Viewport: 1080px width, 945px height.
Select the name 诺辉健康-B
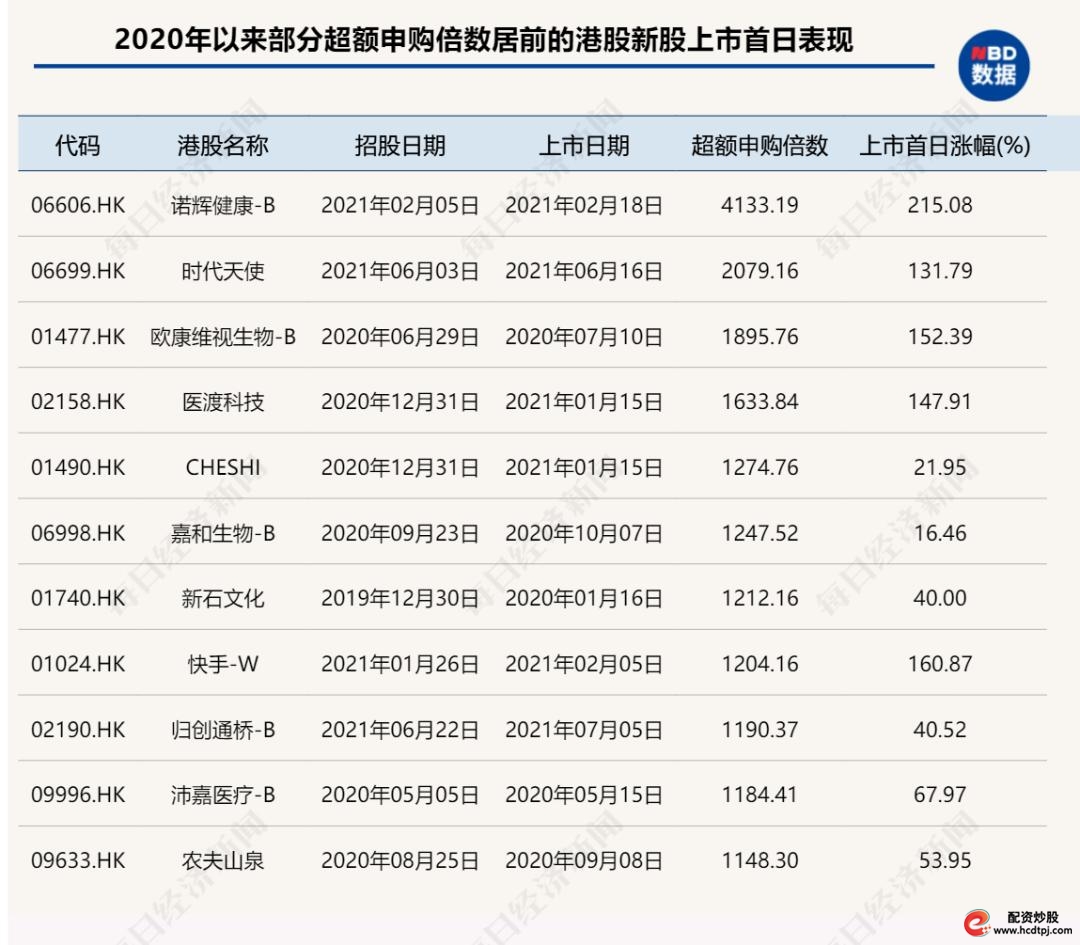tap(222, 205)
